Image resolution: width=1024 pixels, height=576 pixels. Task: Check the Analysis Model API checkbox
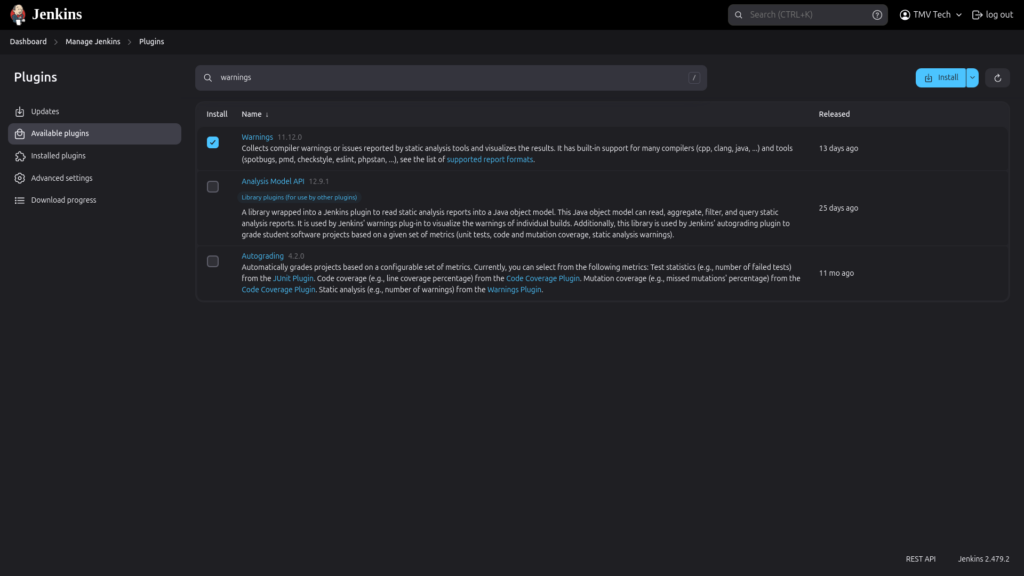pyautogui.click(x=213, y=187)
